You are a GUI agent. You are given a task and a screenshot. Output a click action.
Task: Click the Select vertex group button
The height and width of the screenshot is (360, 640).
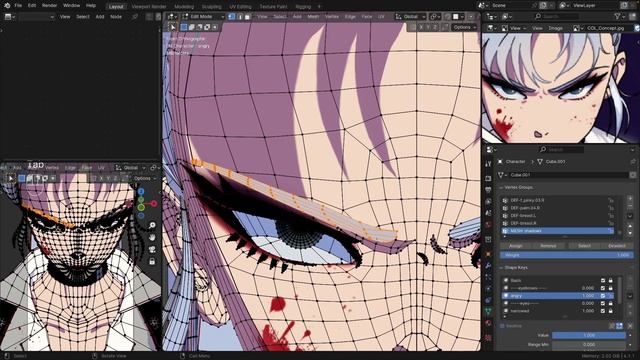click(x=584, y=246)
